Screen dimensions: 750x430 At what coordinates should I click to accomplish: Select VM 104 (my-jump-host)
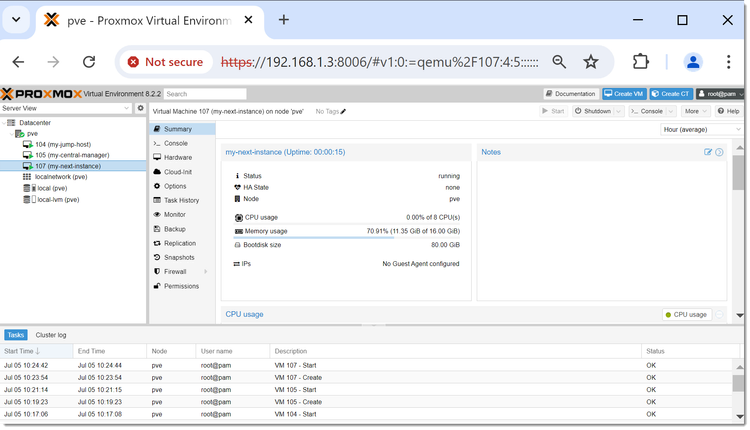pyautogui.click(x=63, y=144)
